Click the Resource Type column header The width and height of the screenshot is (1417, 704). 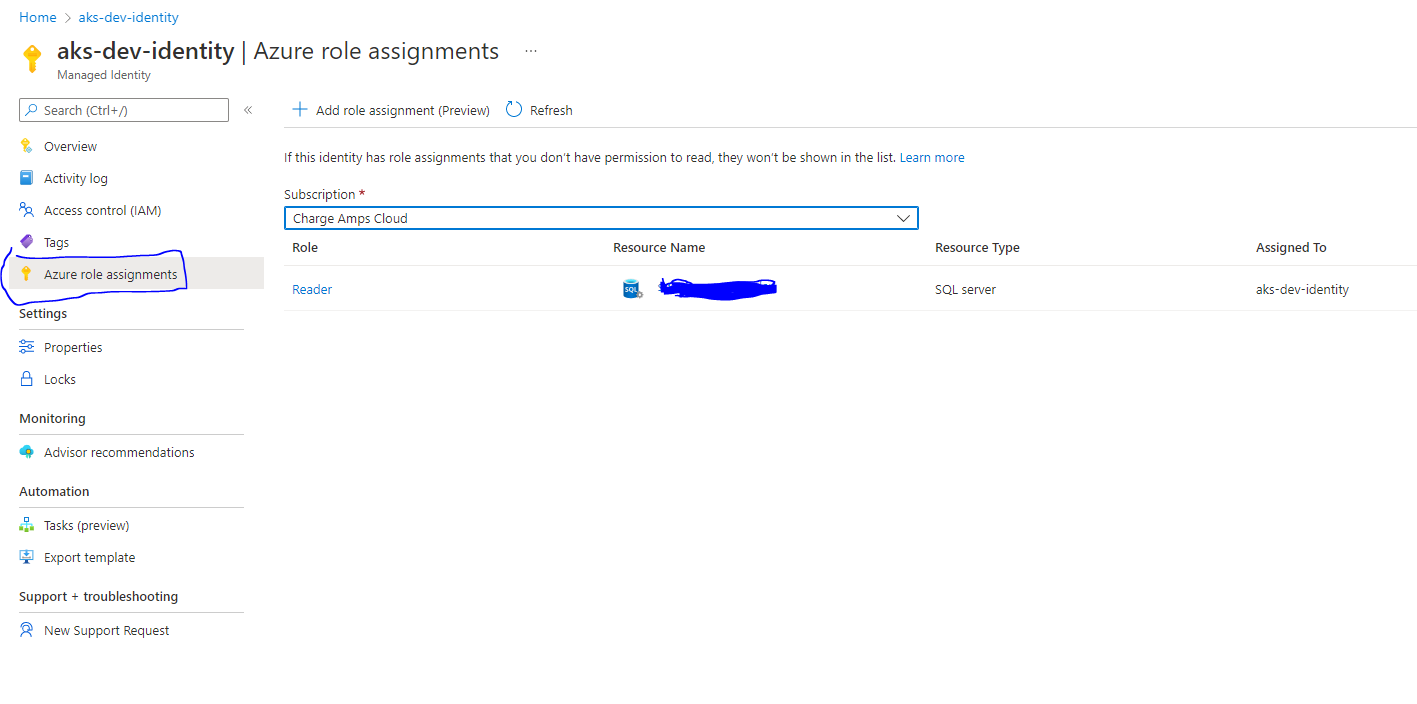977,247
